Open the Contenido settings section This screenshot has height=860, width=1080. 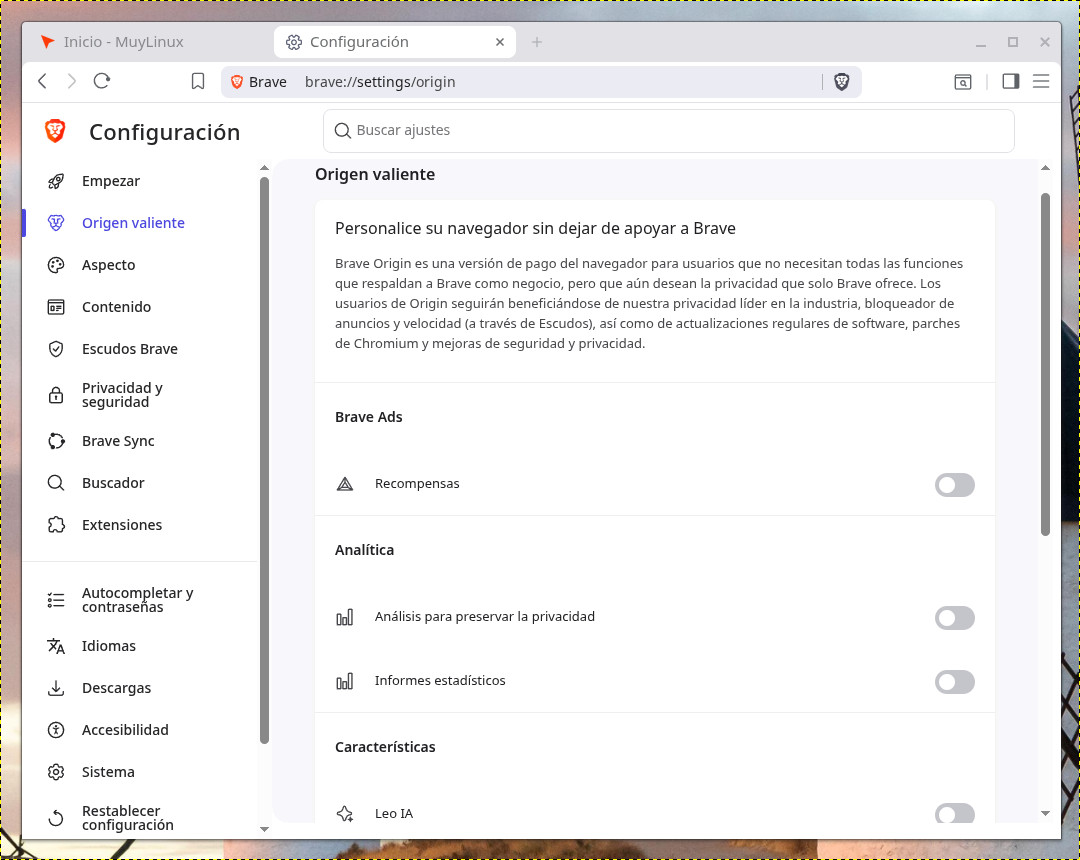(x=116, y=307)
